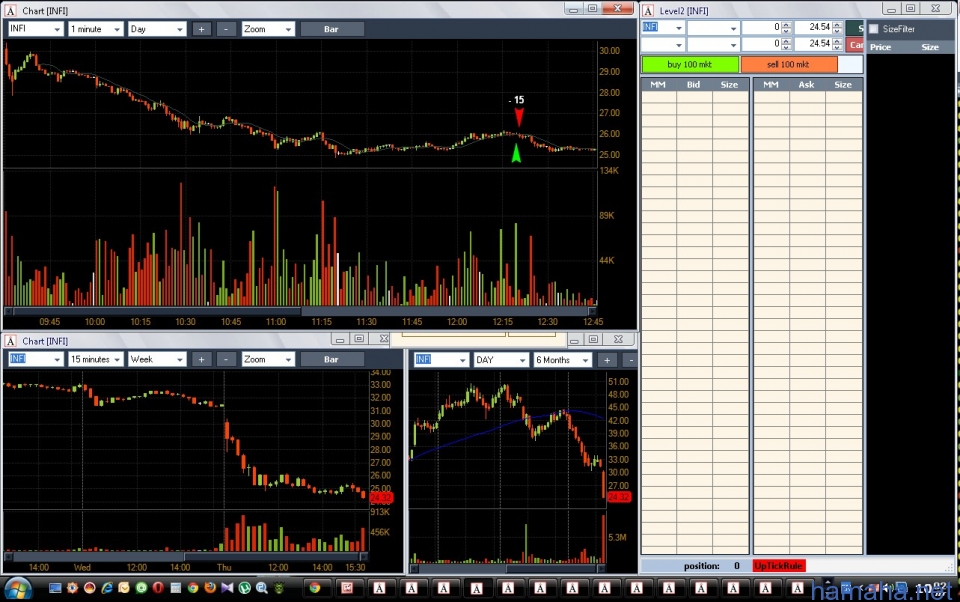Click the Bar chart type button on top chart

[x=331, y=29]
